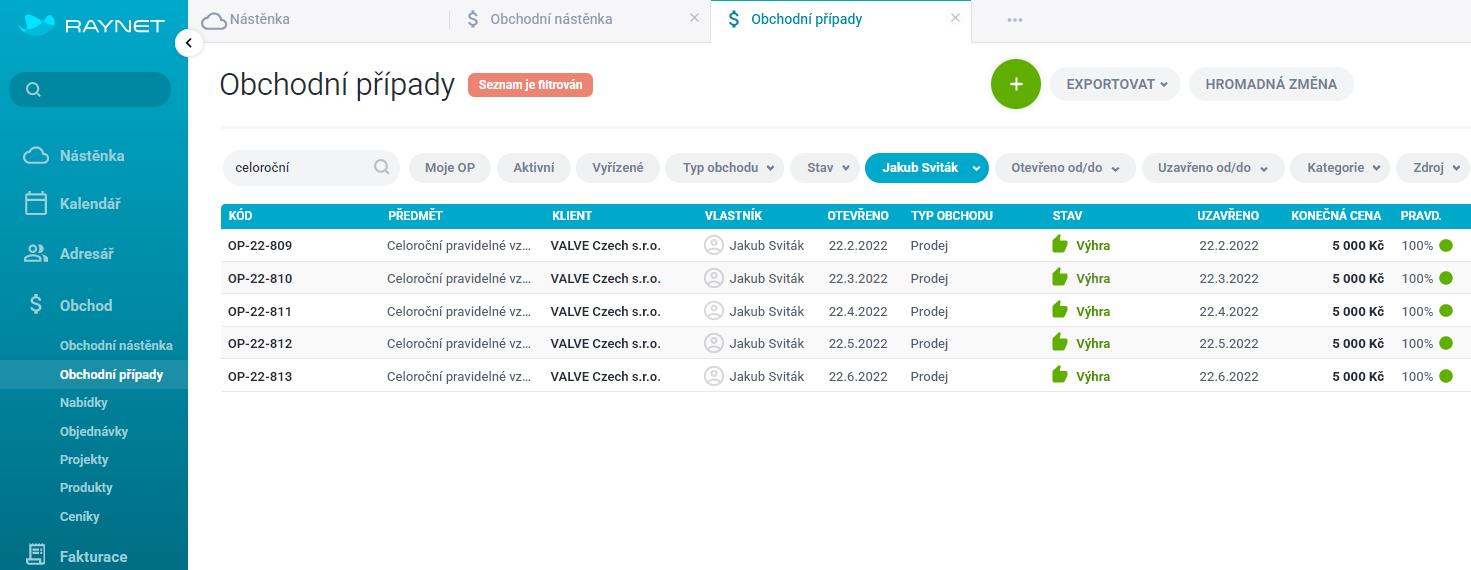Go to Ceníky submenu item
Image resolution: width=1471 pixels, height=570 pixels.
coord(80,516)
